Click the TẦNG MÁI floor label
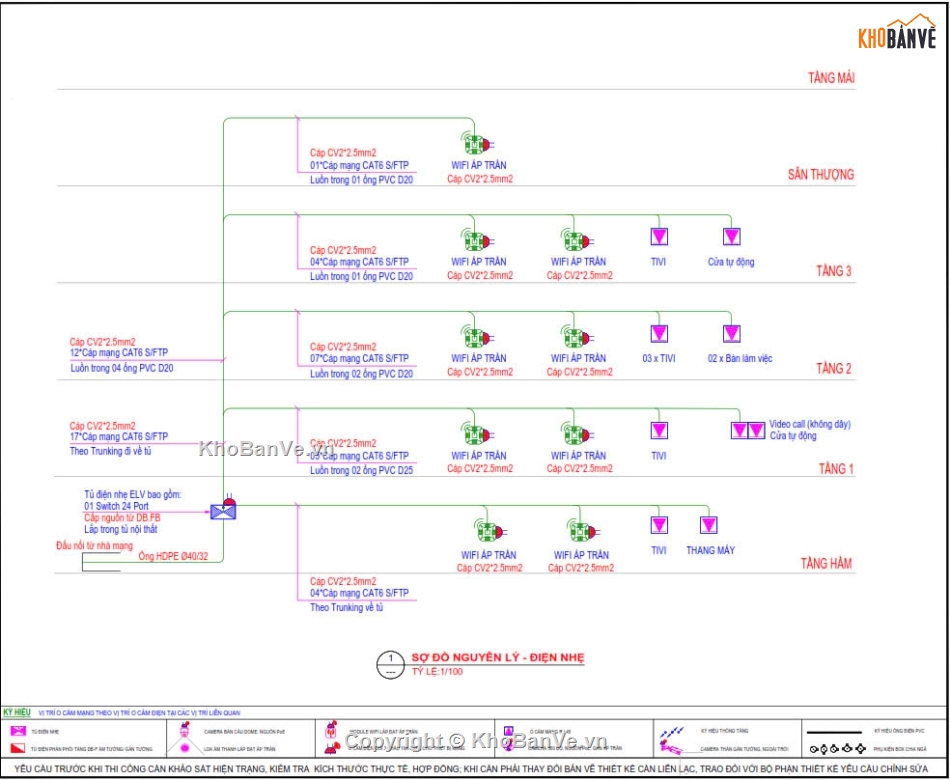 (831, 78)
